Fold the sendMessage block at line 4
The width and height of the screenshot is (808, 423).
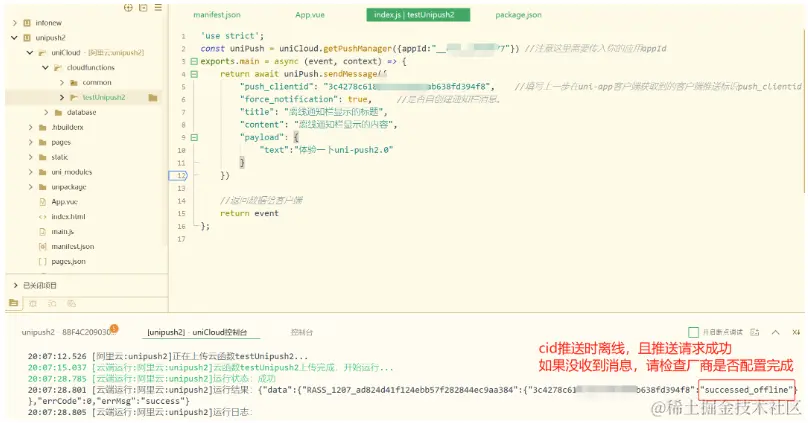click(194, 74)
